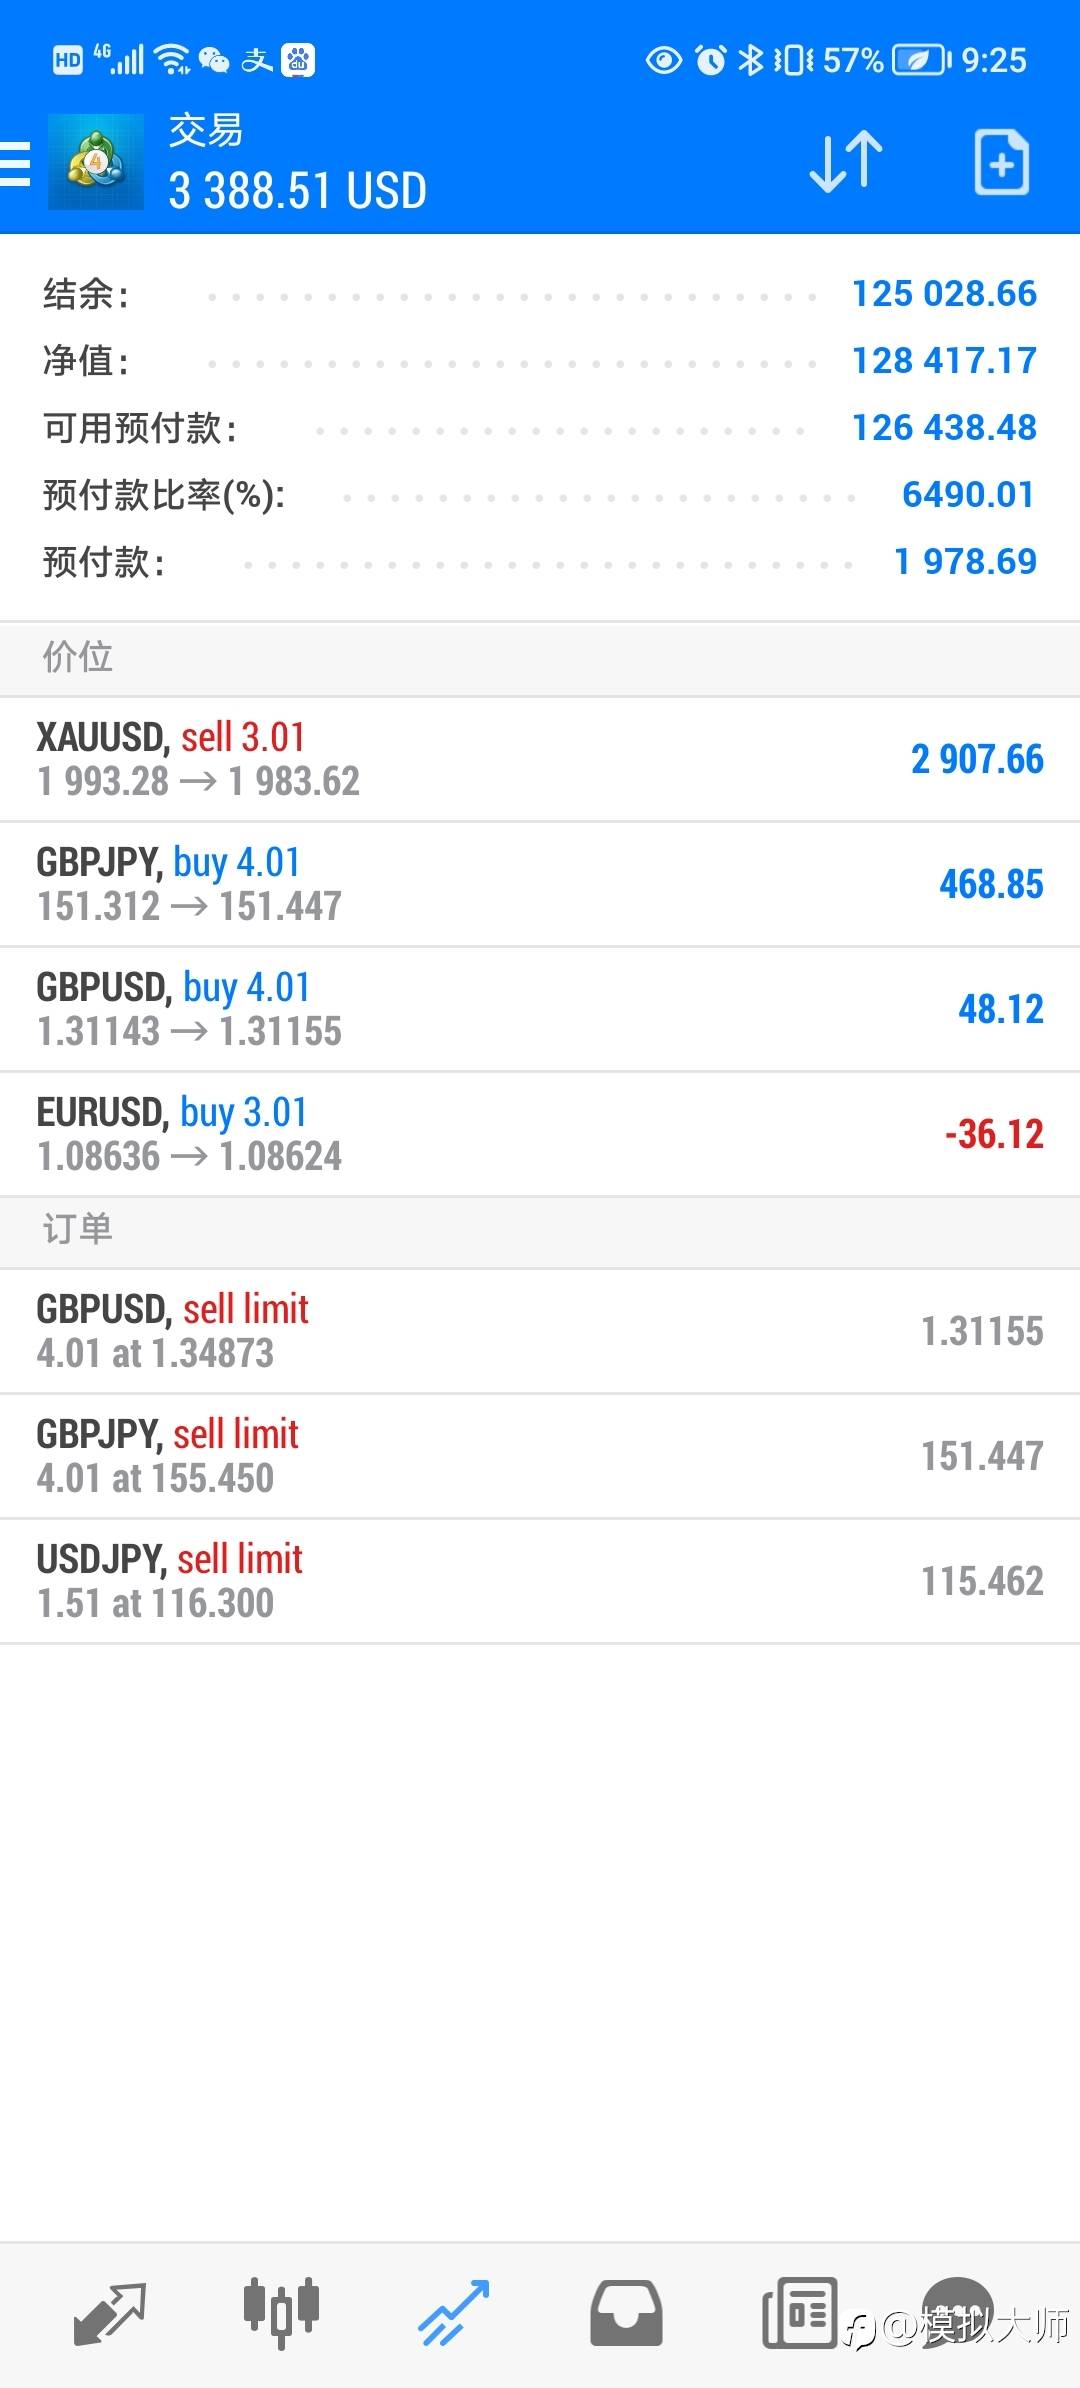This screenshot has height=2388, width=1080.
Task: Open the hamburger side menu
Action: 15,163
